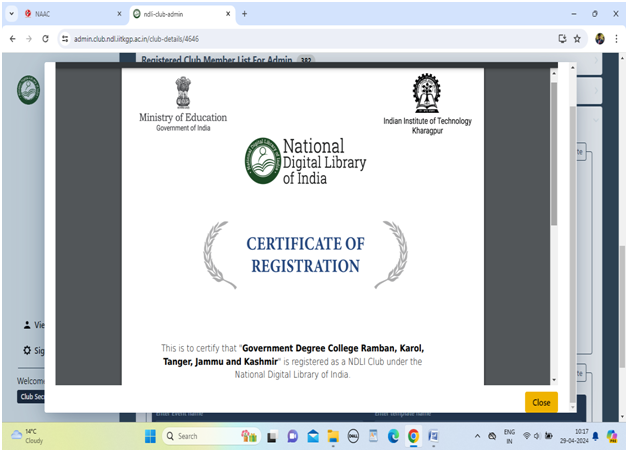The height and width of the screenshot is (452, 628).
Task: Bookmark this page with star
Action: (577, 39)
